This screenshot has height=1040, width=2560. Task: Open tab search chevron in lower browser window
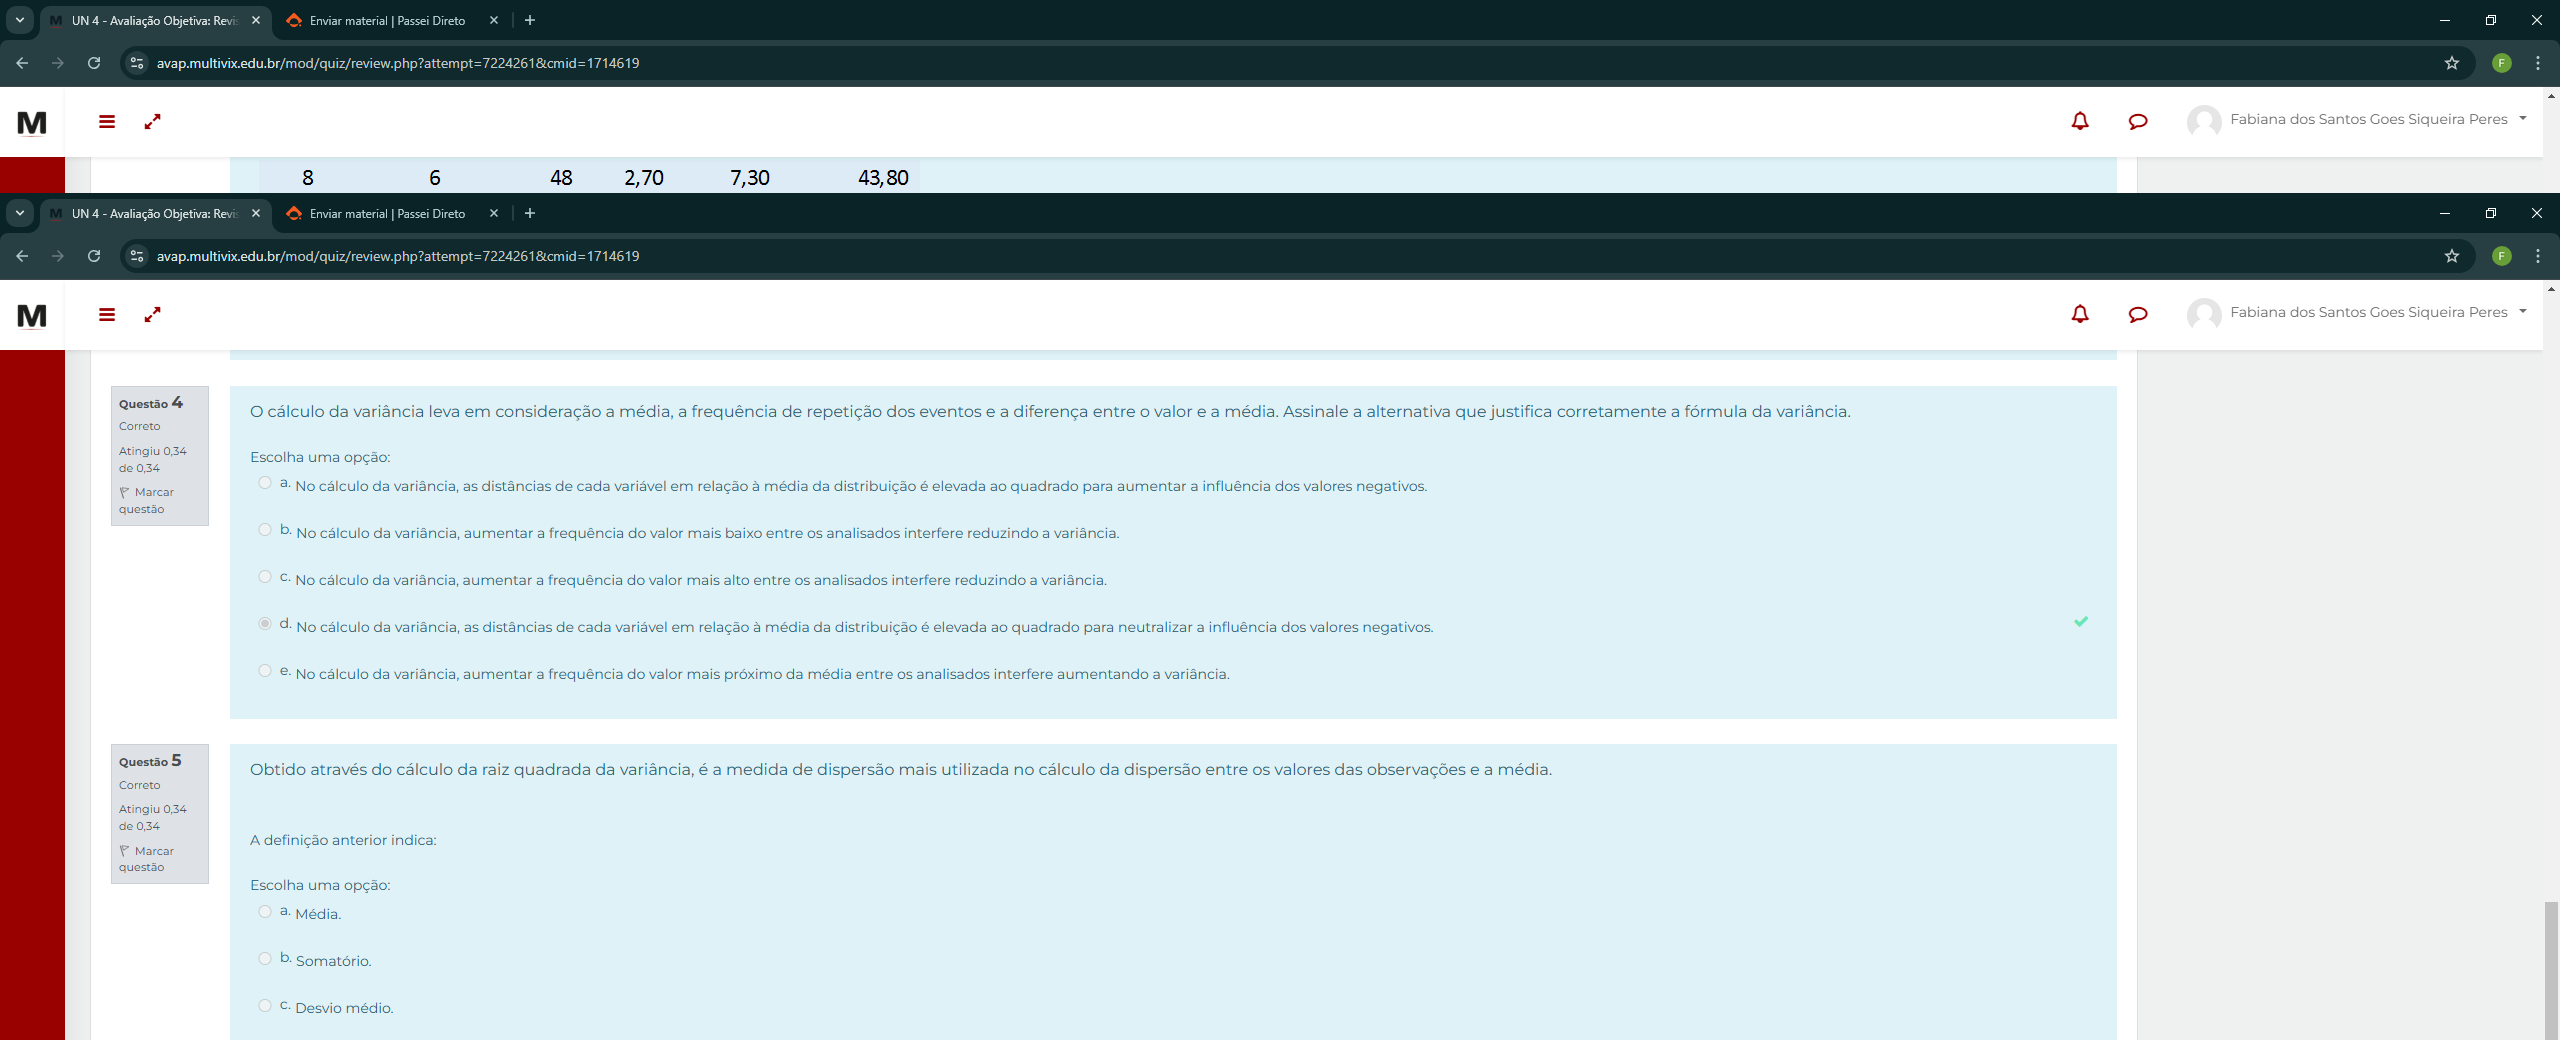click(x=20, y=213)
